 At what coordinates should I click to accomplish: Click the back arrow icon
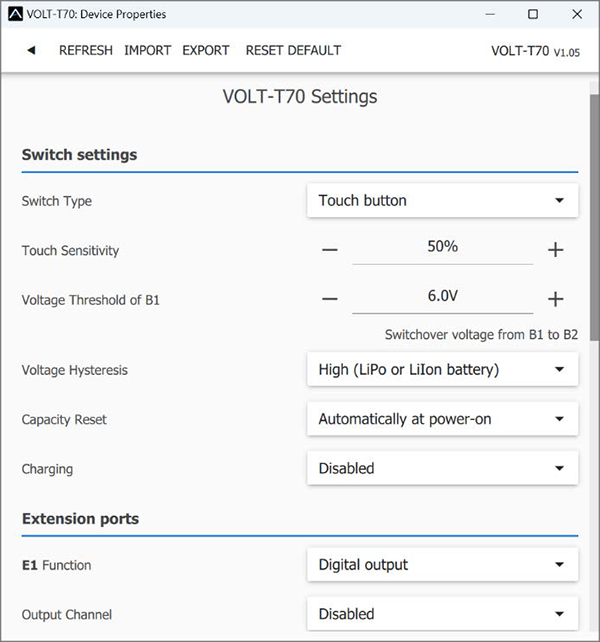point(31,50)
